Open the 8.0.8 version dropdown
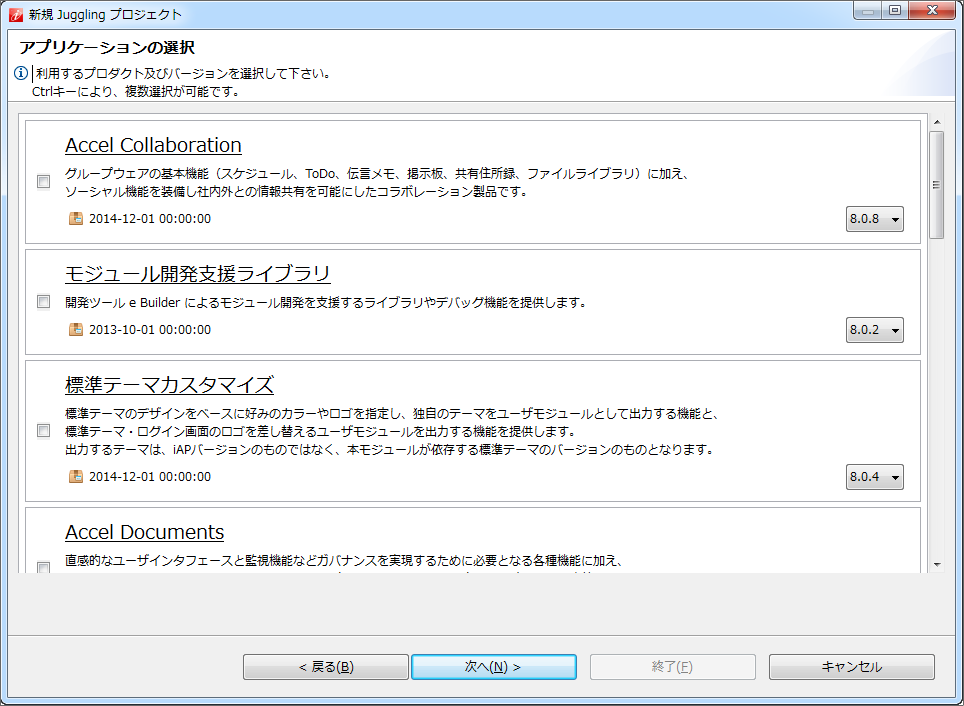 click(874, 219)
